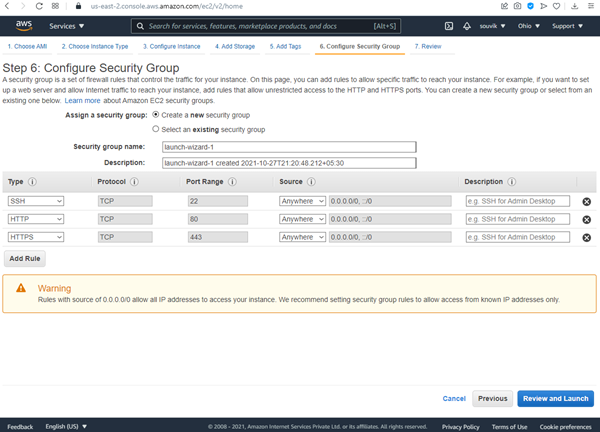The image size is (600, 432).
Task: Click the blue shield ad-blocker icon
Action: point(530,6)
